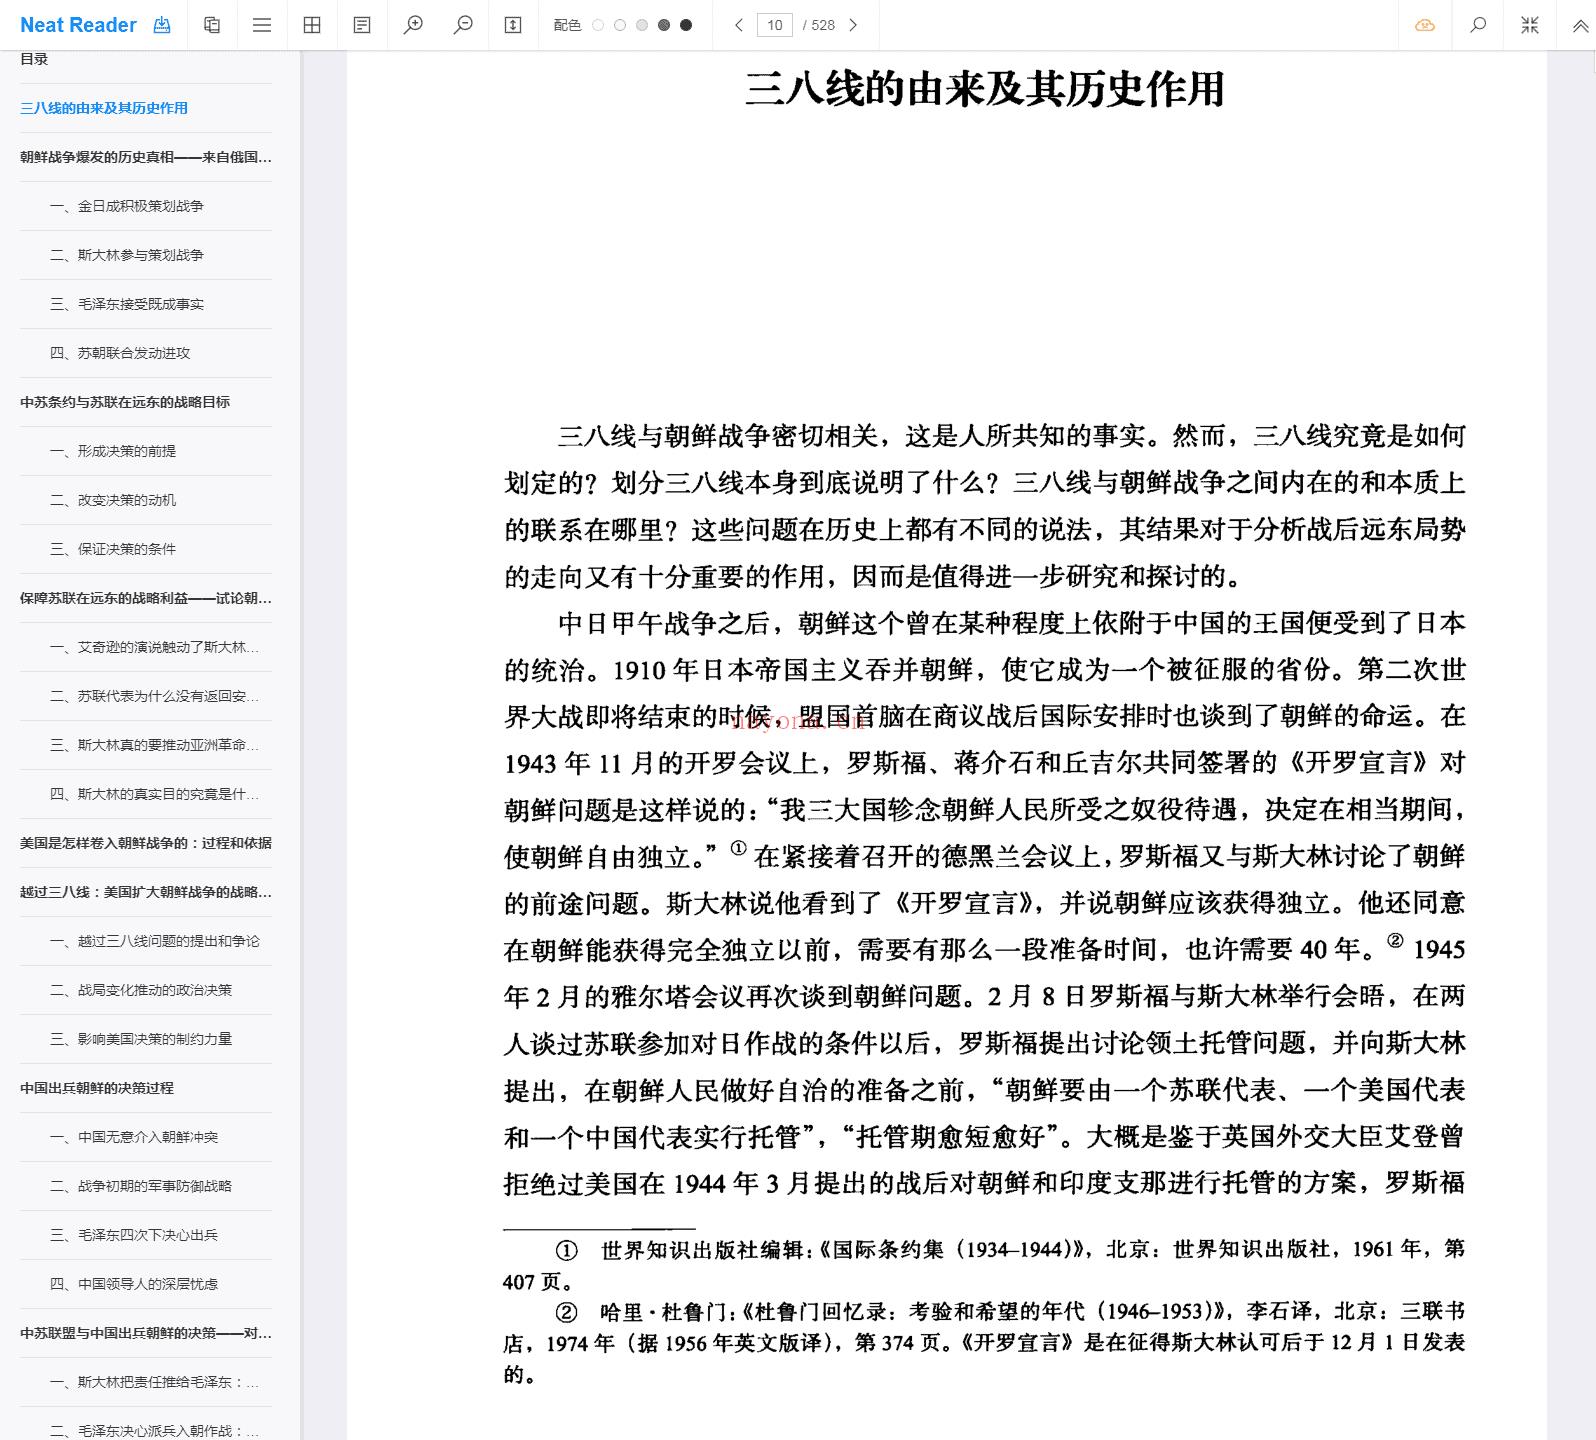
Task: Click the page number input showing 10
Action: click(x=775, y=25)
